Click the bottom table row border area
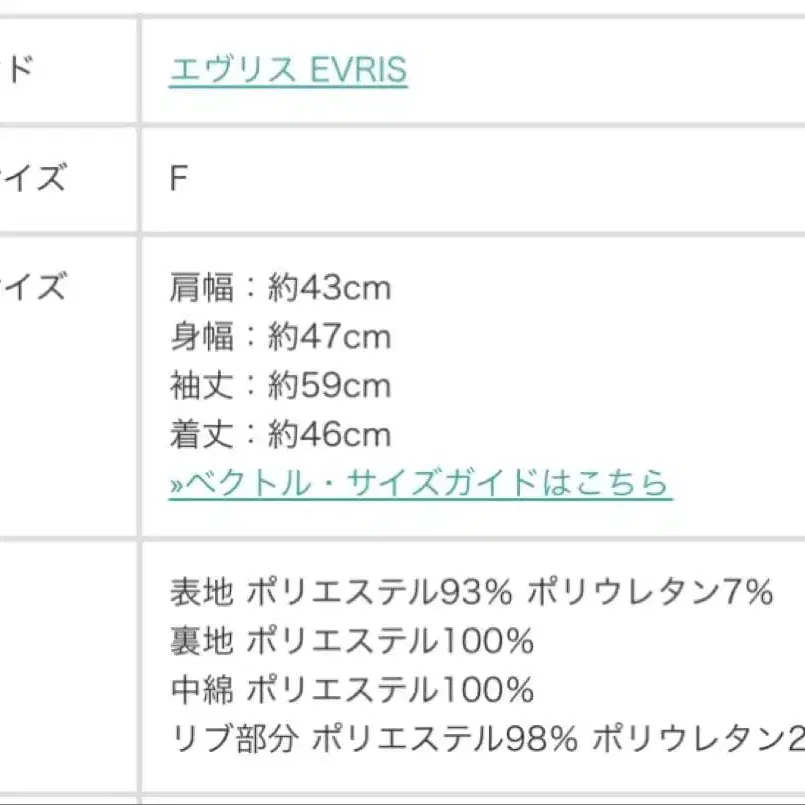The height and width of the screenshot is (805, 805). click(x=400, y=797)
